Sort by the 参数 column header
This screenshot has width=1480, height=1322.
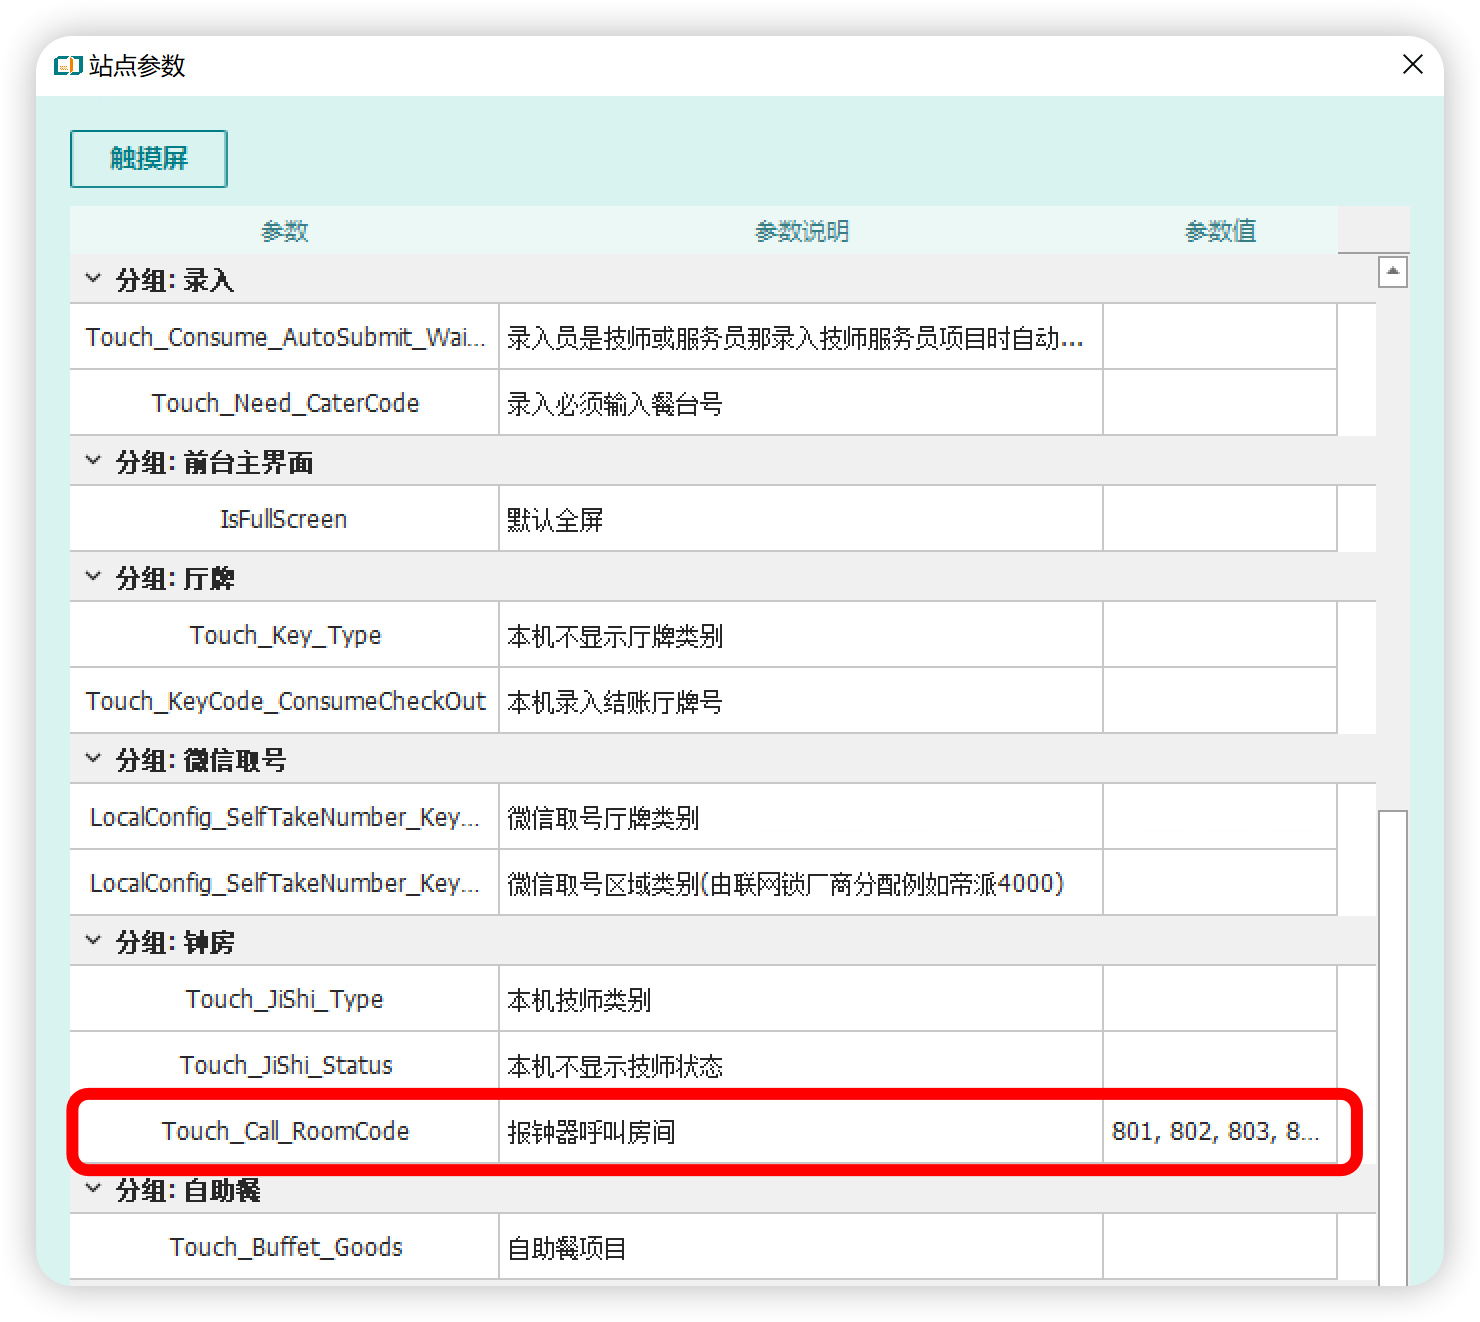pyautogui.click(x=285, y=231)
